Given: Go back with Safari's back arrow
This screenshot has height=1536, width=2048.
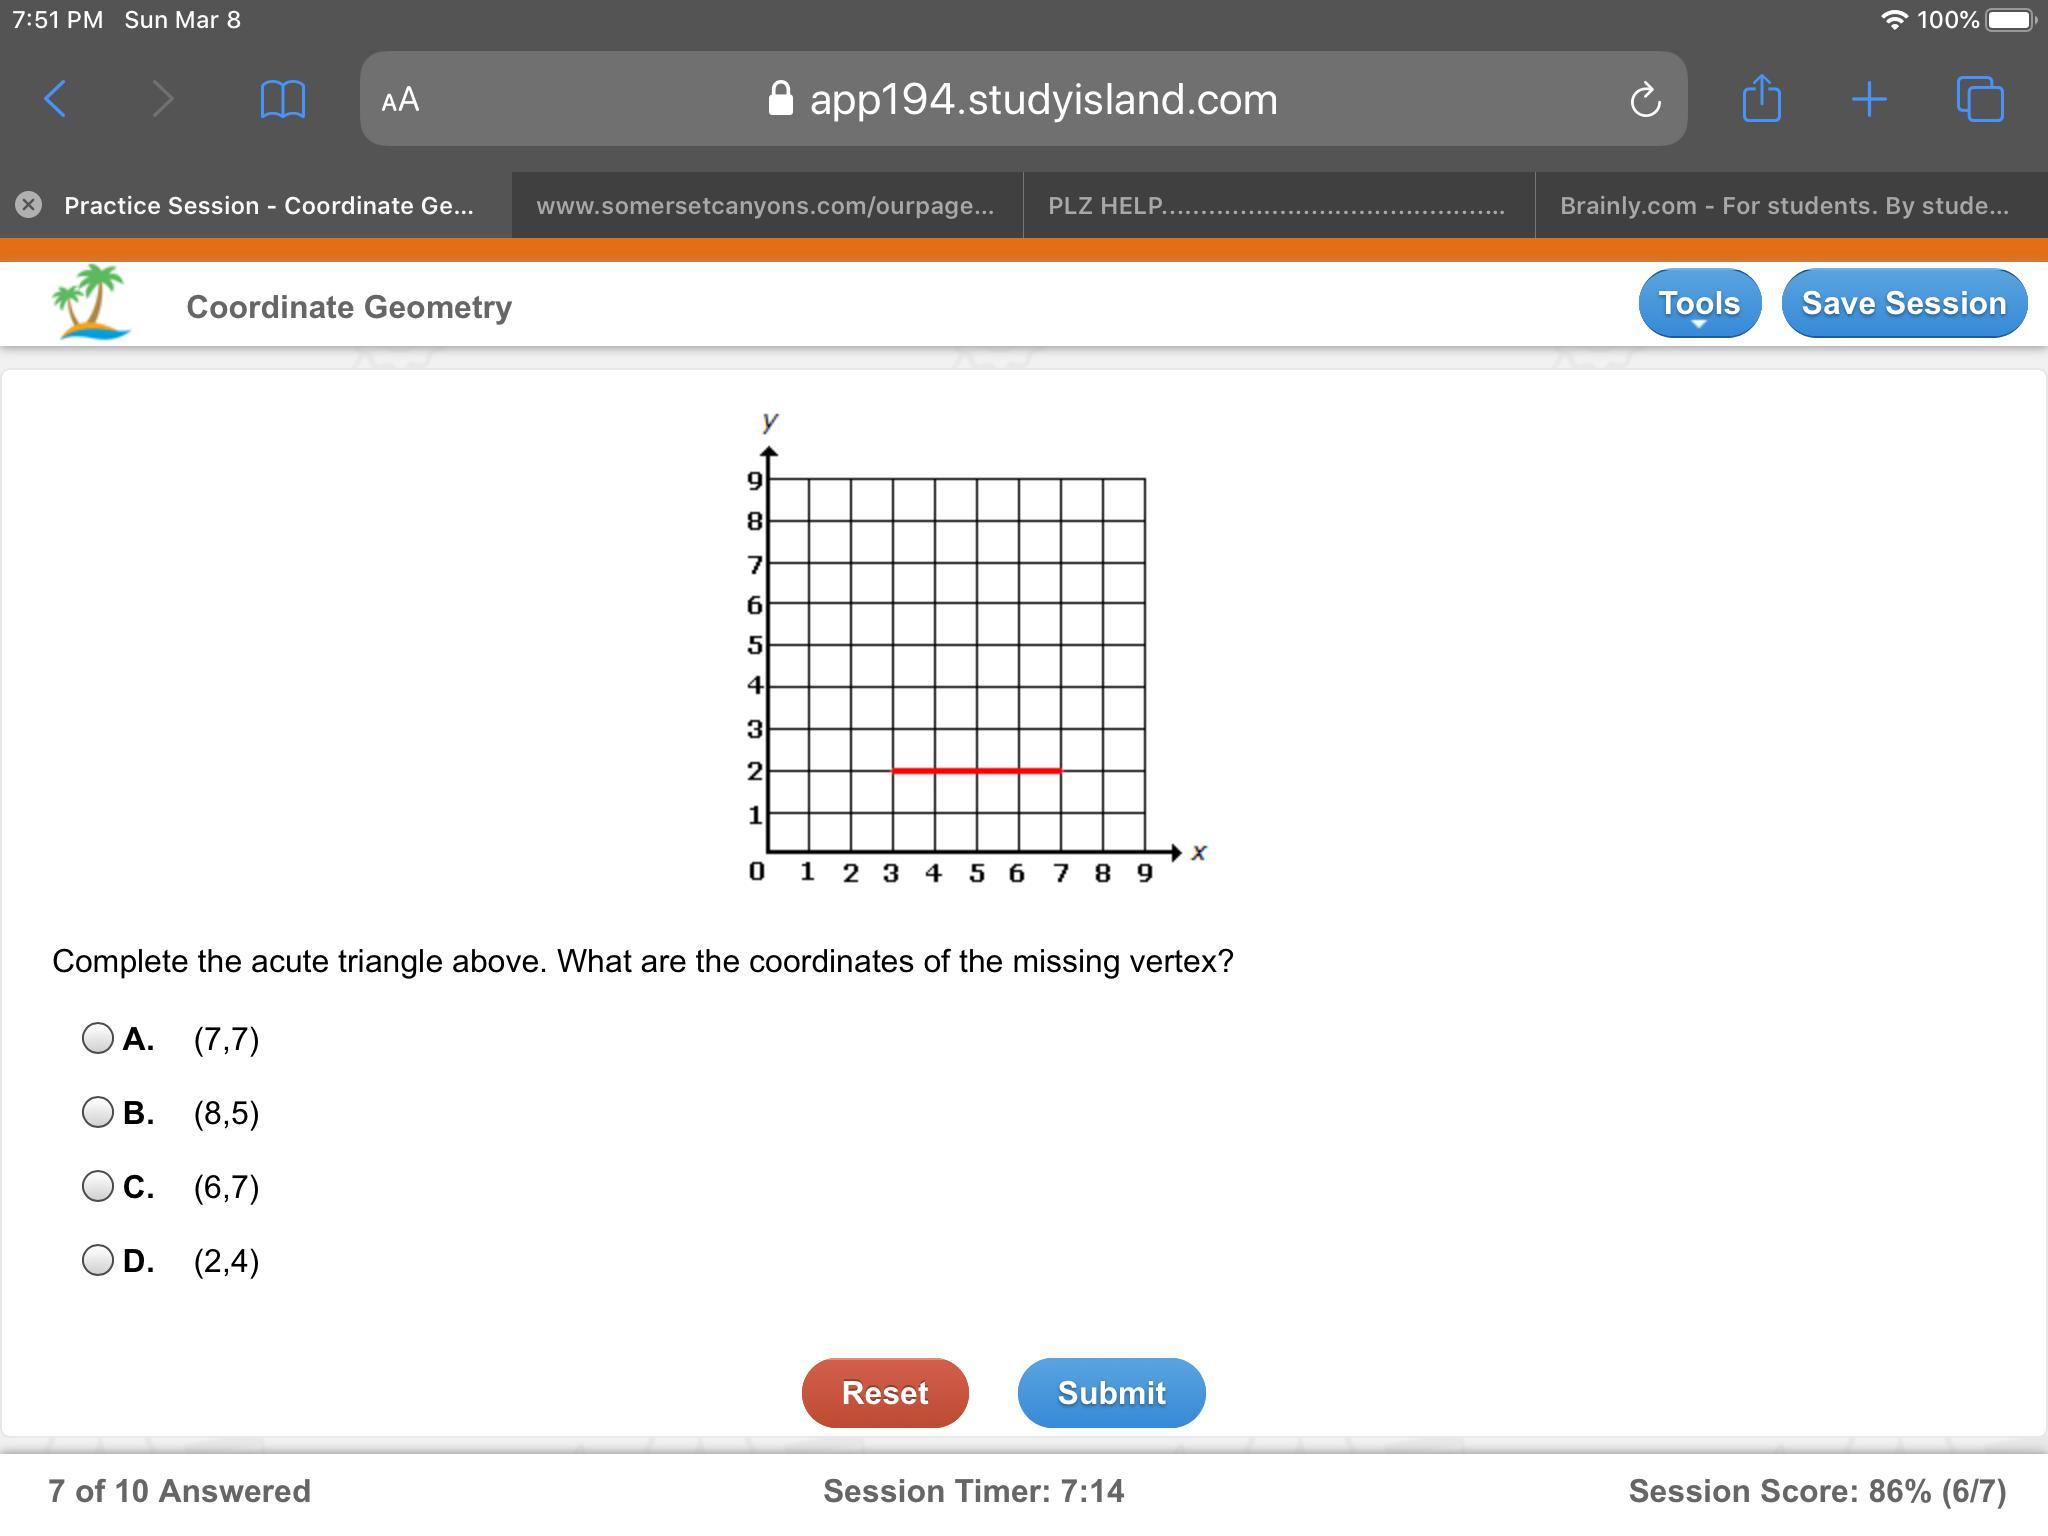Looking at the screenshot, I should (x=55, y=99).
